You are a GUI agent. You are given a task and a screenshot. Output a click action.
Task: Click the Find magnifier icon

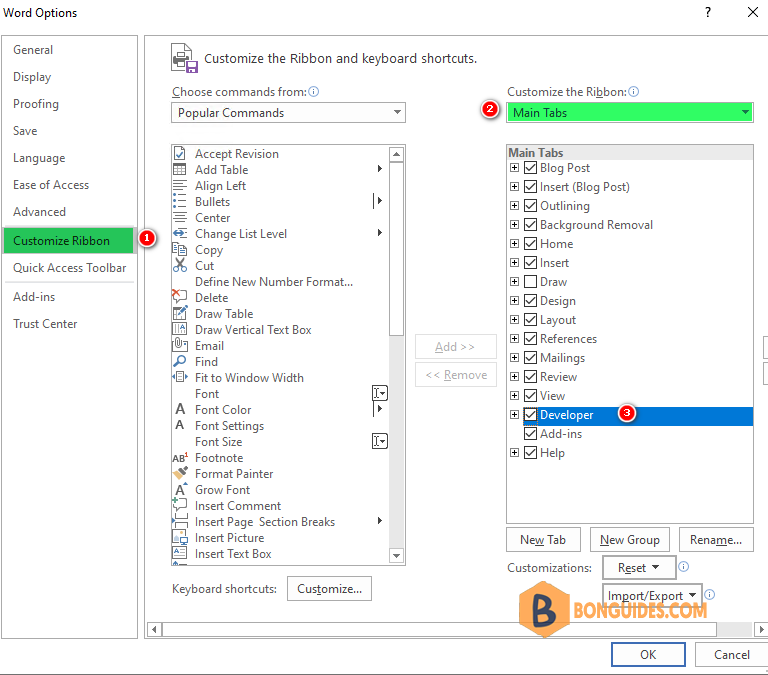coord(180,362)
